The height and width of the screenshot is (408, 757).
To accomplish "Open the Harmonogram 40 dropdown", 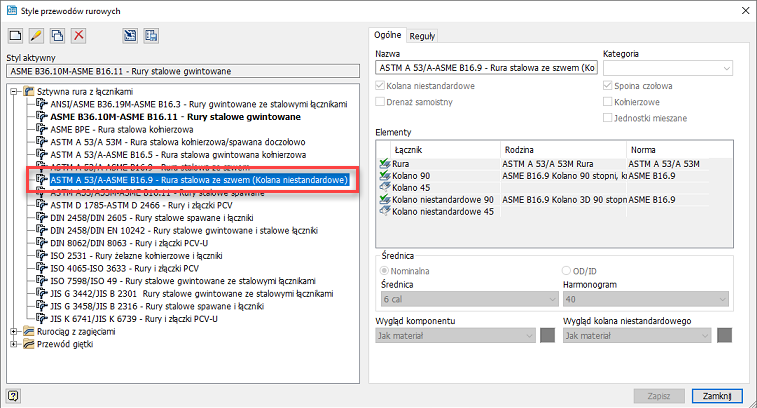I will point(646,299).
